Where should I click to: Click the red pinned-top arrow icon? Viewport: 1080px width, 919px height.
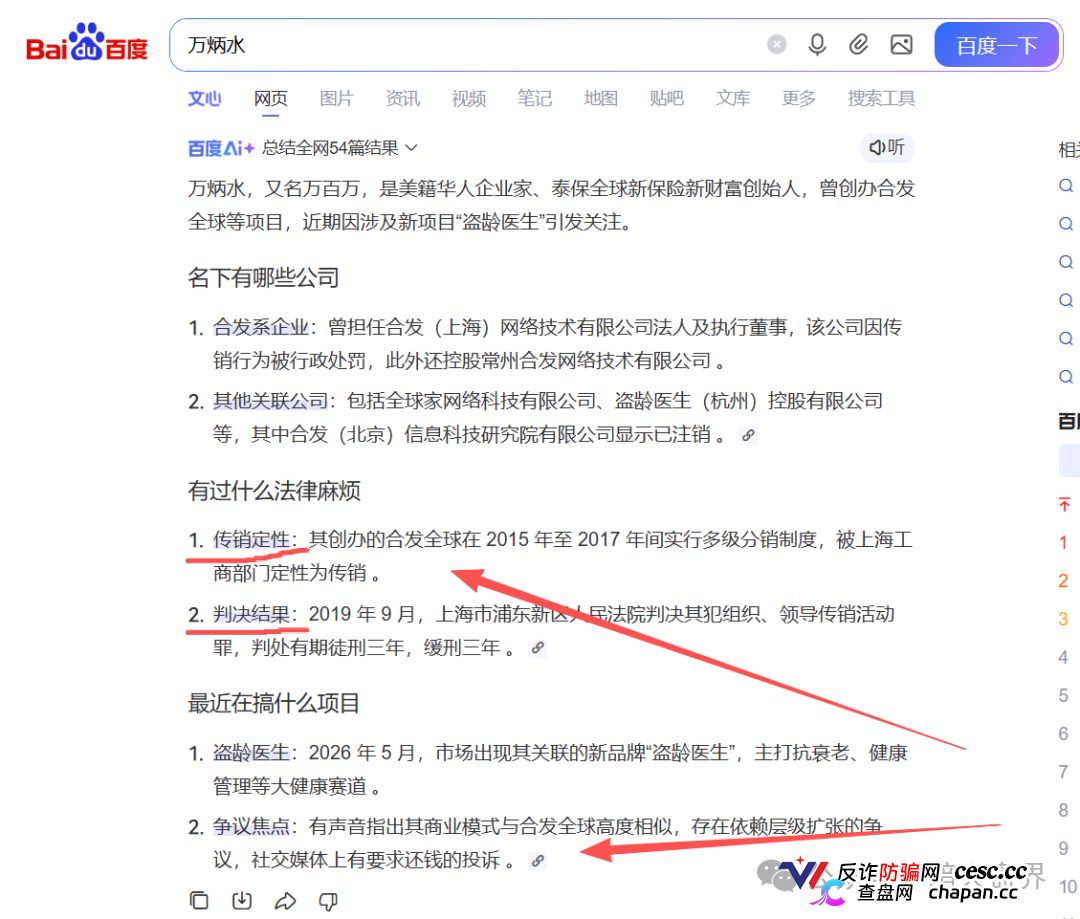pyautogui.click(x=1064, y=504)
